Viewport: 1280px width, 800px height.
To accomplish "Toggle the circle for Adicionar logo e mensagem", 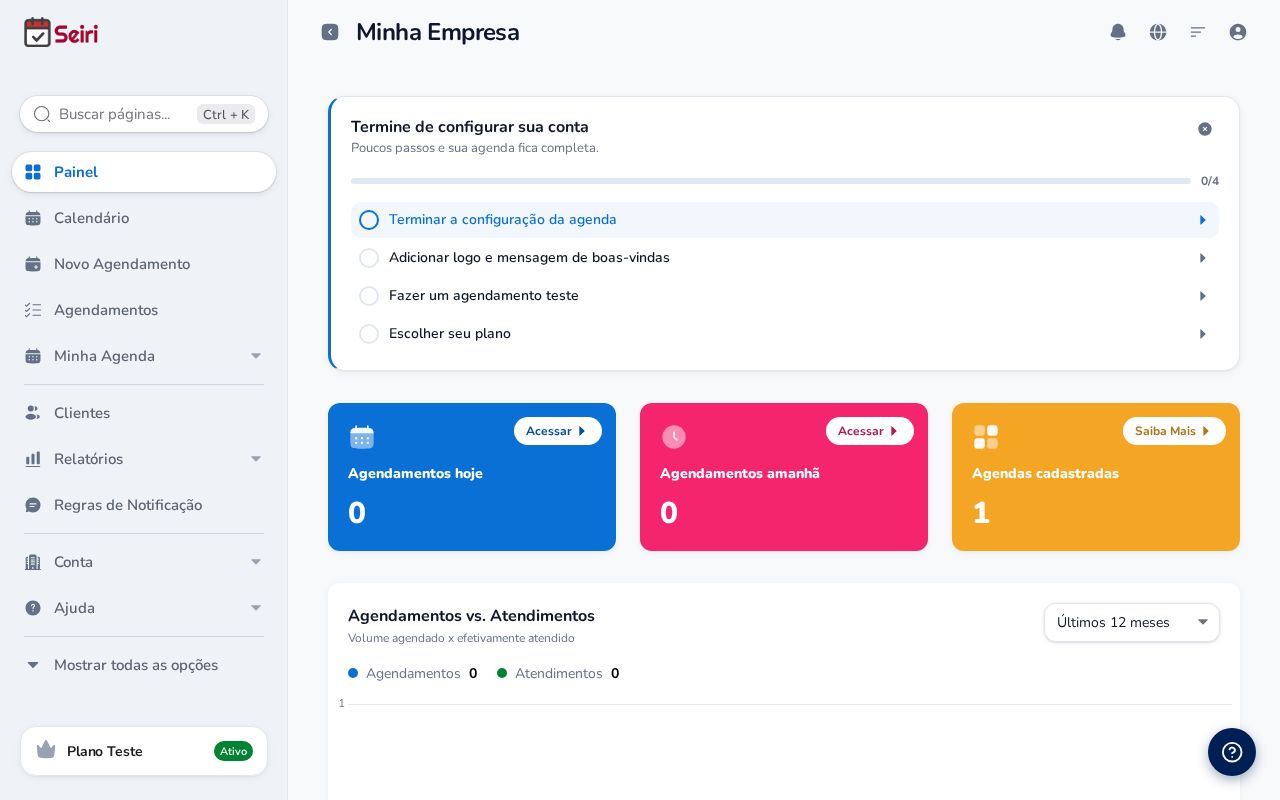I will coord(369,258).
